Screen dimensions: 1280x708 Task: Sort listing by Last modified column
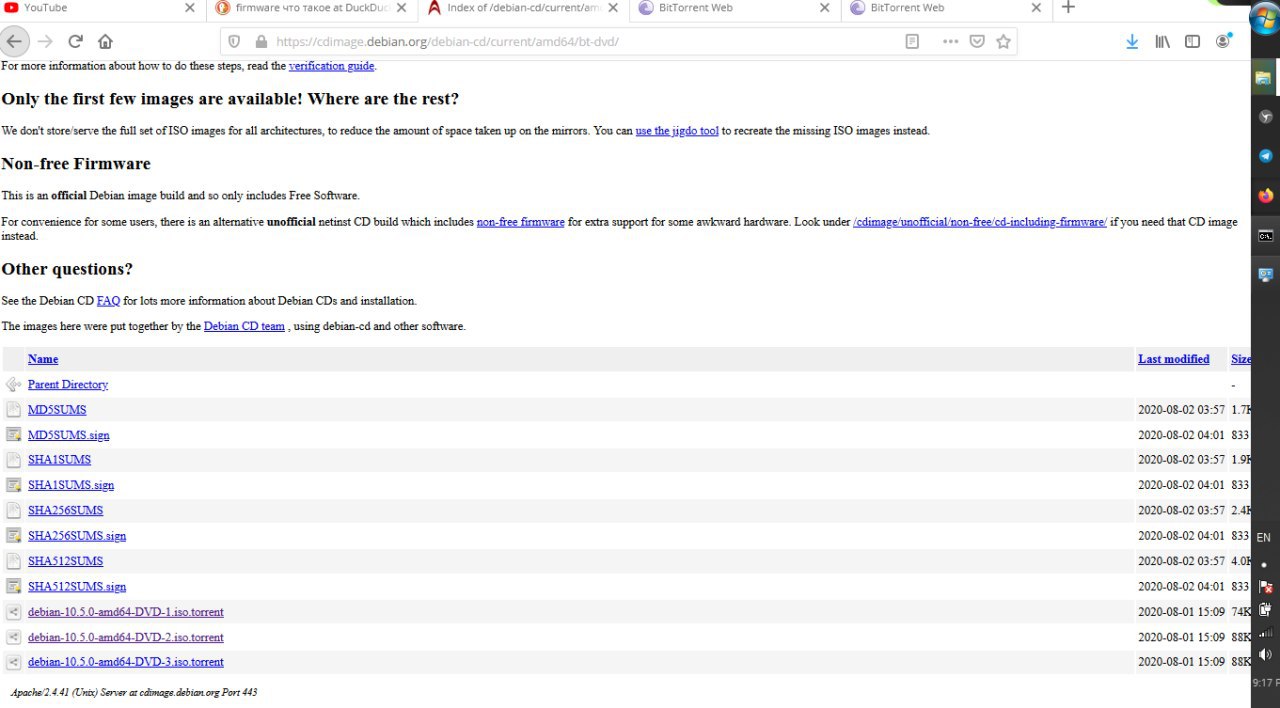point(1174,359)
